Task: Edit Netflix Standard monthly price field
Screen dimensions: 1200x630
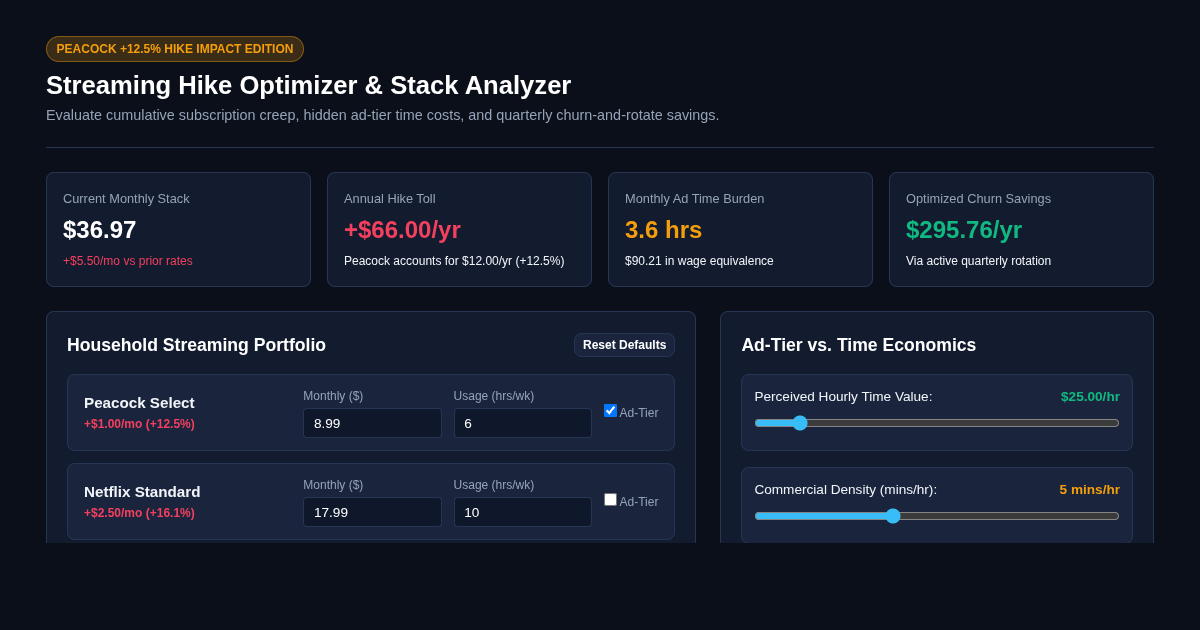Action: [372, 512]
